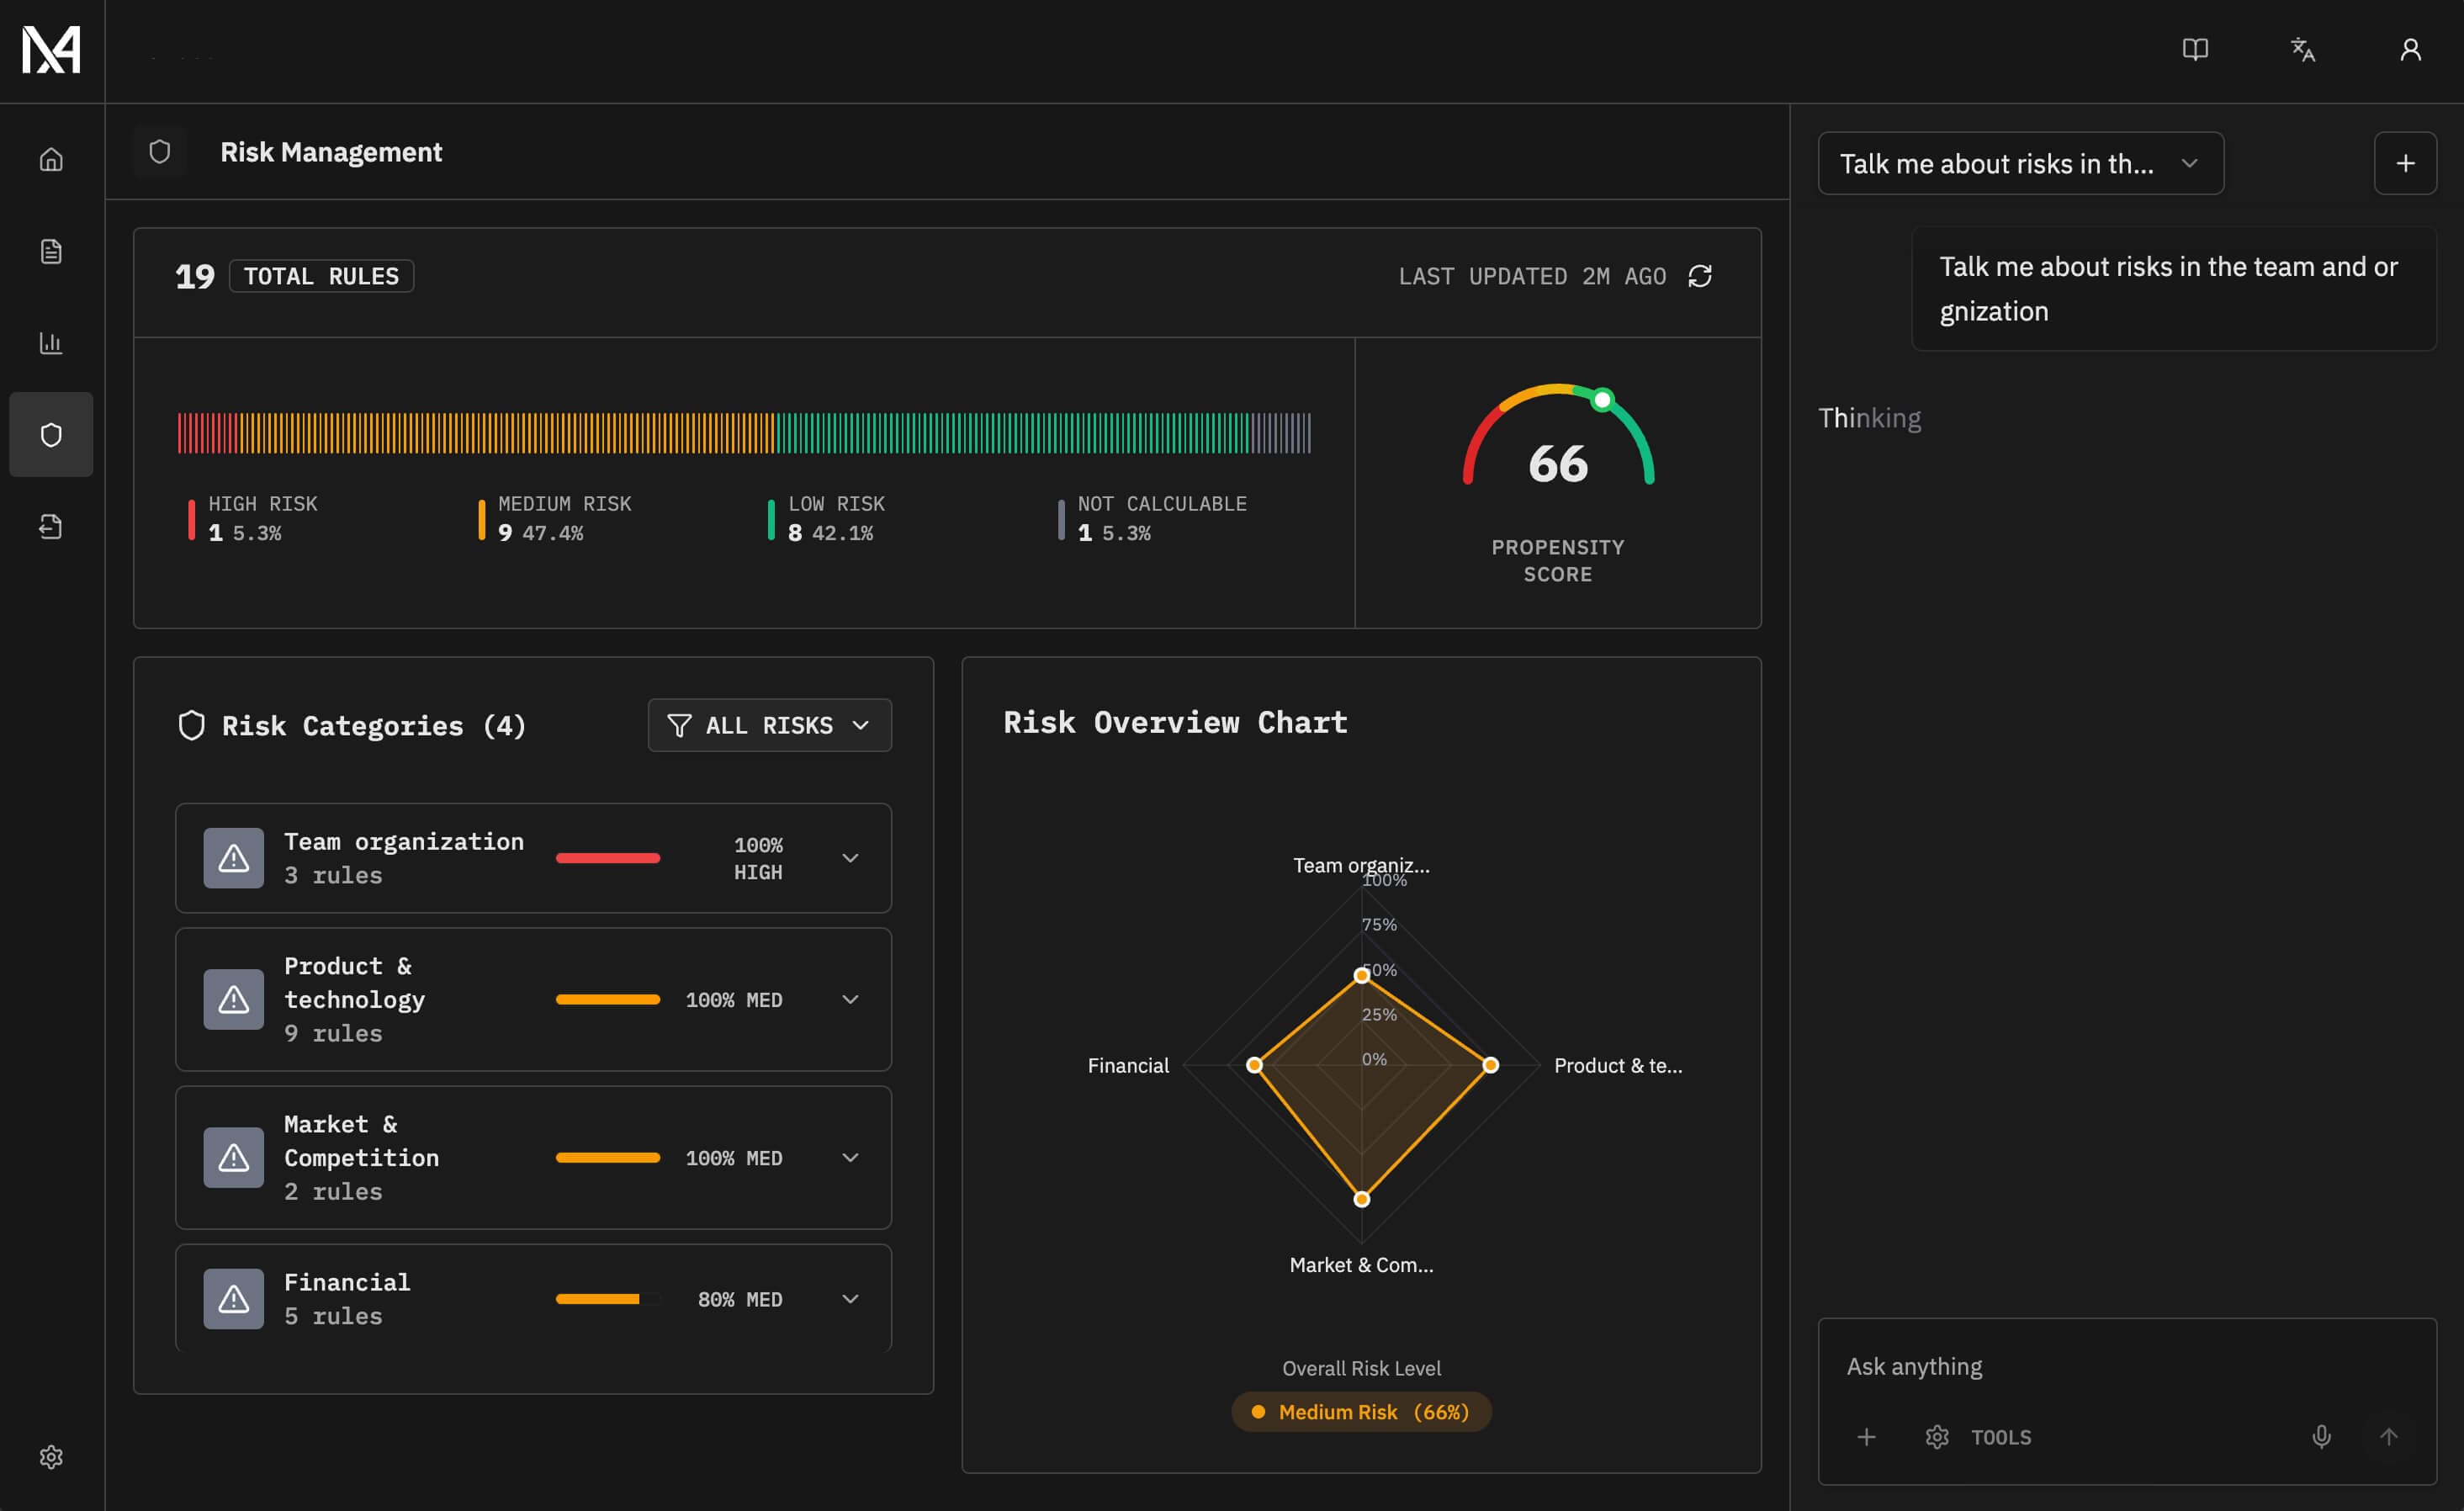This screenshot has height=1511, width=2464.
Task: Open the ALL RISKS filter dropdown
Action: tap(769, 725)
